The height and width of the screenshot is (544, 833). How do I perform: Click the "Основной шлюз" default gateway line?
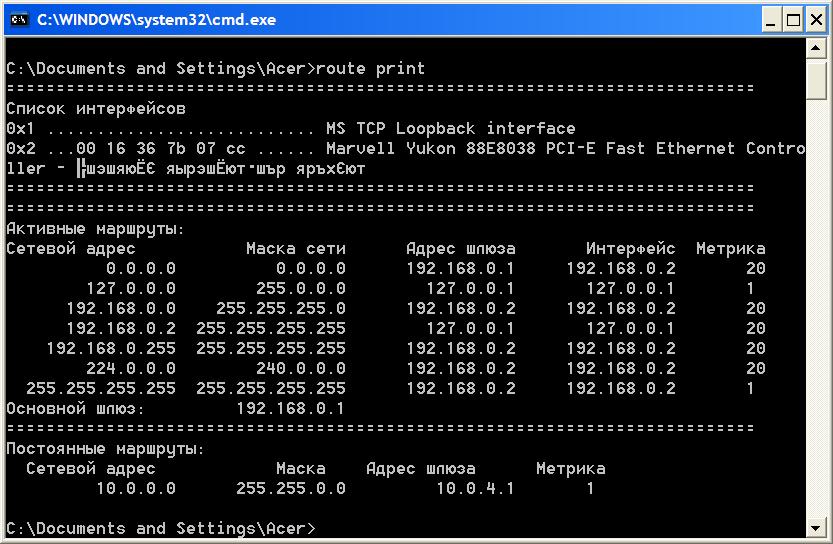pyautogui.click(x=175, y=409)
